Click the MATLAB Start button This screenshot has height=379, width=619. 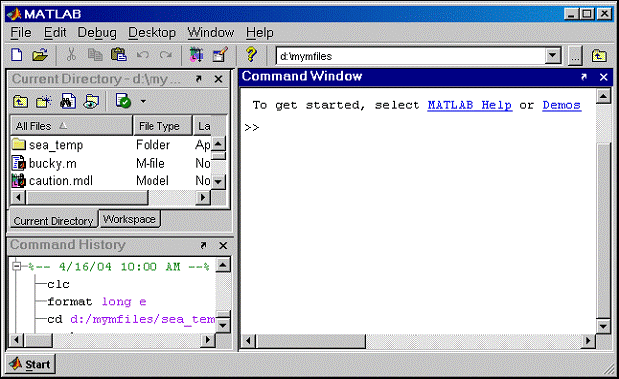pos(30,364)
